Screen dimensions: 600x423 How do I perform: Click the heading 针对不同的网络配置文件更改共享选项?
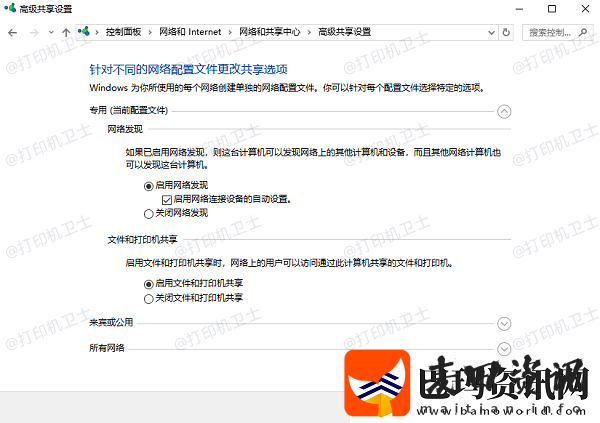pos(188,69)
